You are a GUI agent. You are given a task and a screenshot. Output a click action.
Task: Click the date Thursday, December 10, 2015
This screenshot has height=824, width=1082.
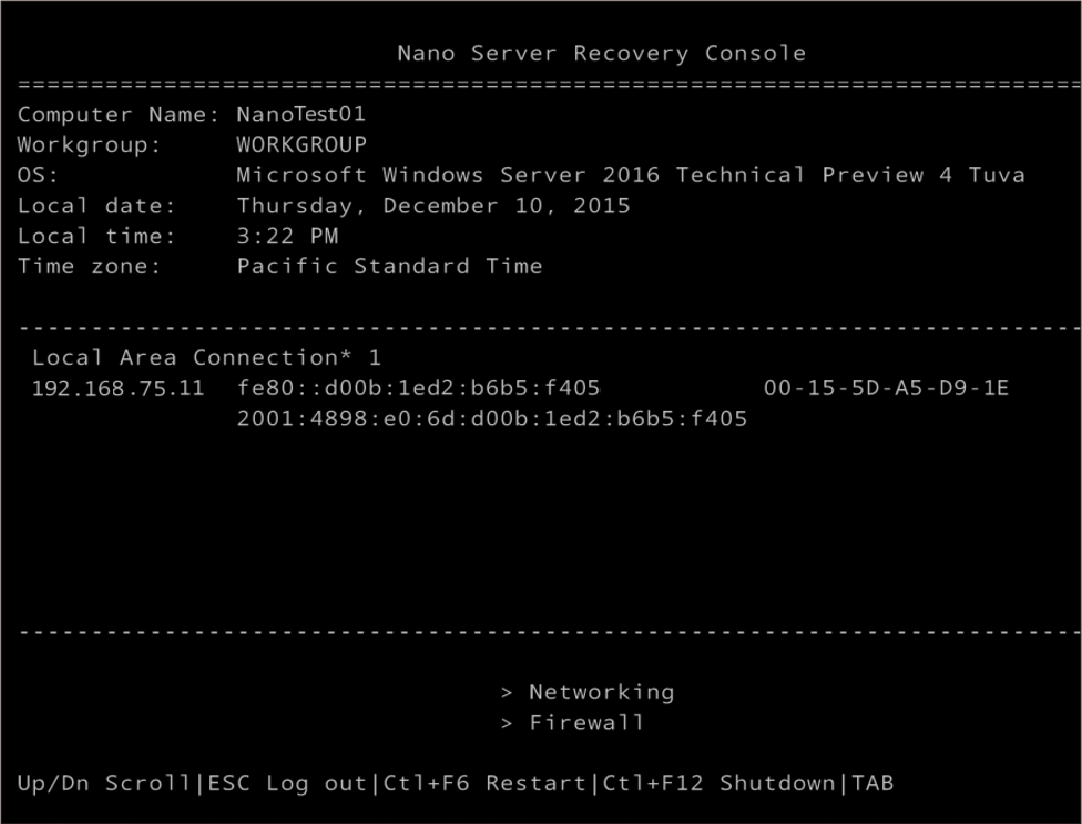point(433,206)
